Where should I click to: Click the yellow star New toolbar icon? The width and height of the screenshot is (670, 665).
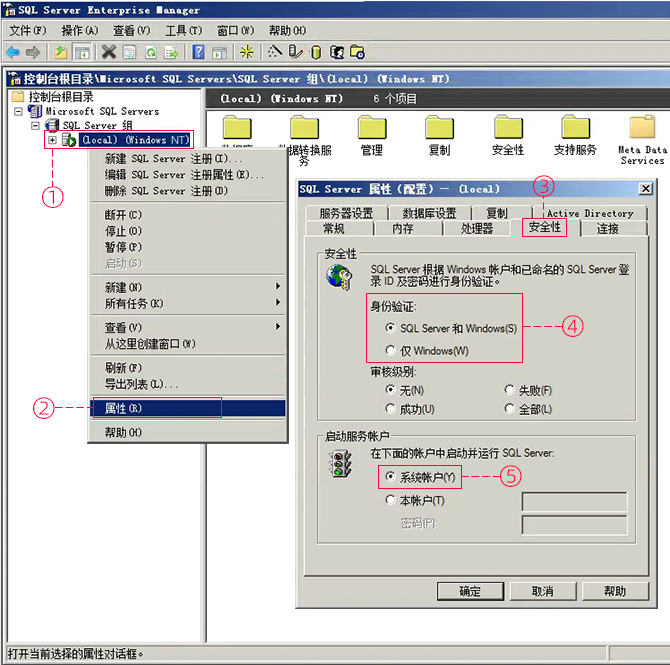[248, 52]
